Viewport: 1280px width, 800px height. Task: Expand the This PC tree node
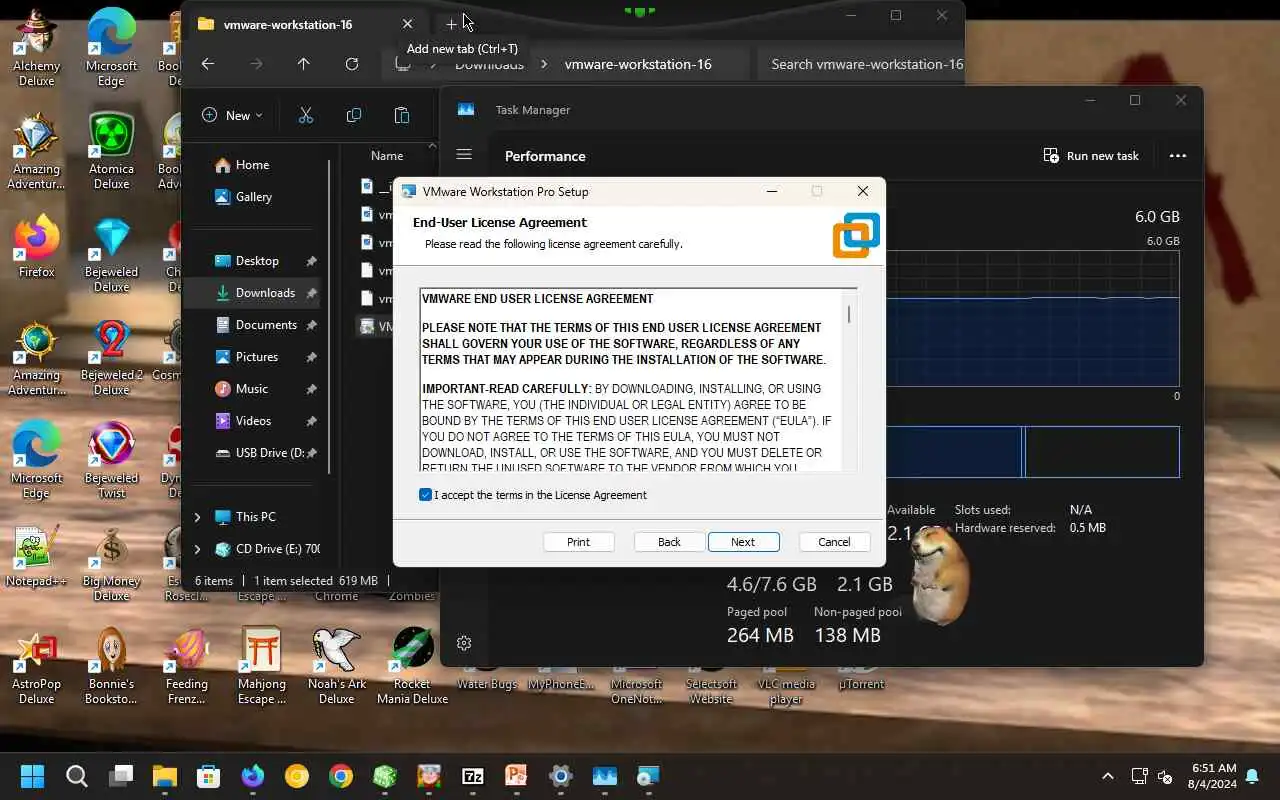(197, 517)
